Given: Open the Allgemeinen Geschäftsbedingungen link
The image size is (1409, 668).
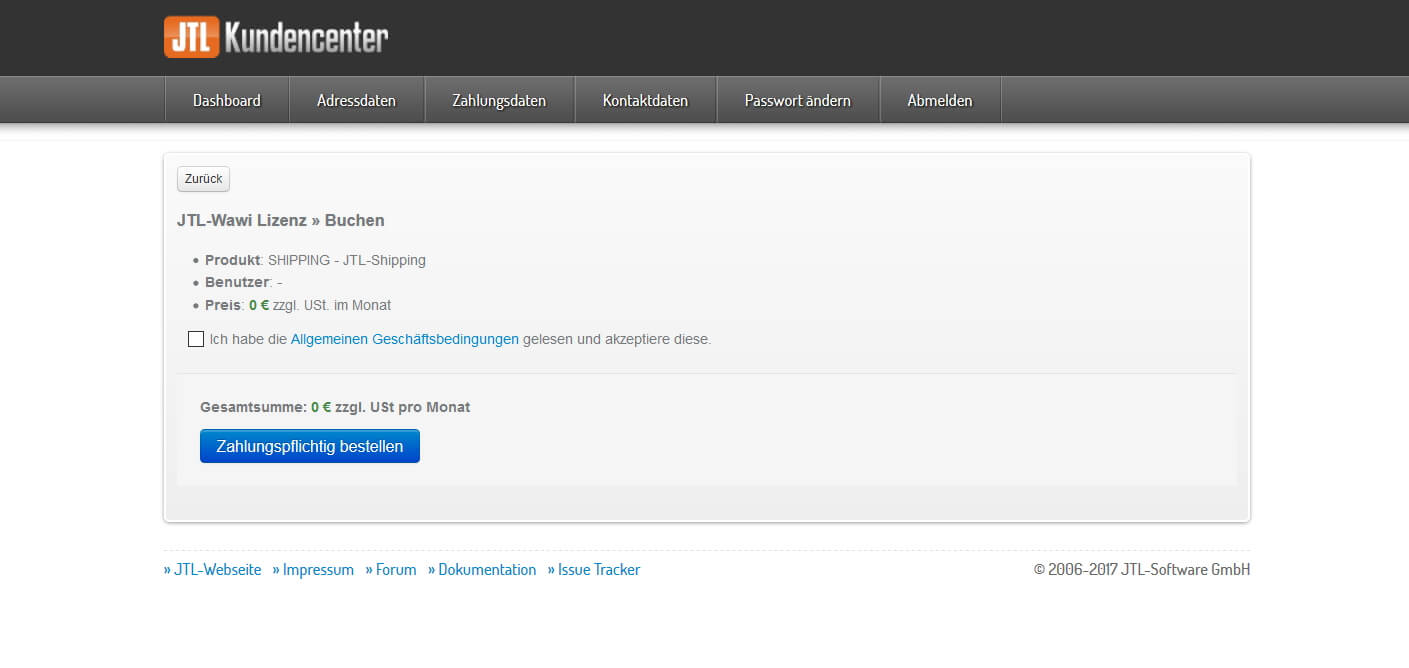Looking at the screenshot, I should [404, 339].
